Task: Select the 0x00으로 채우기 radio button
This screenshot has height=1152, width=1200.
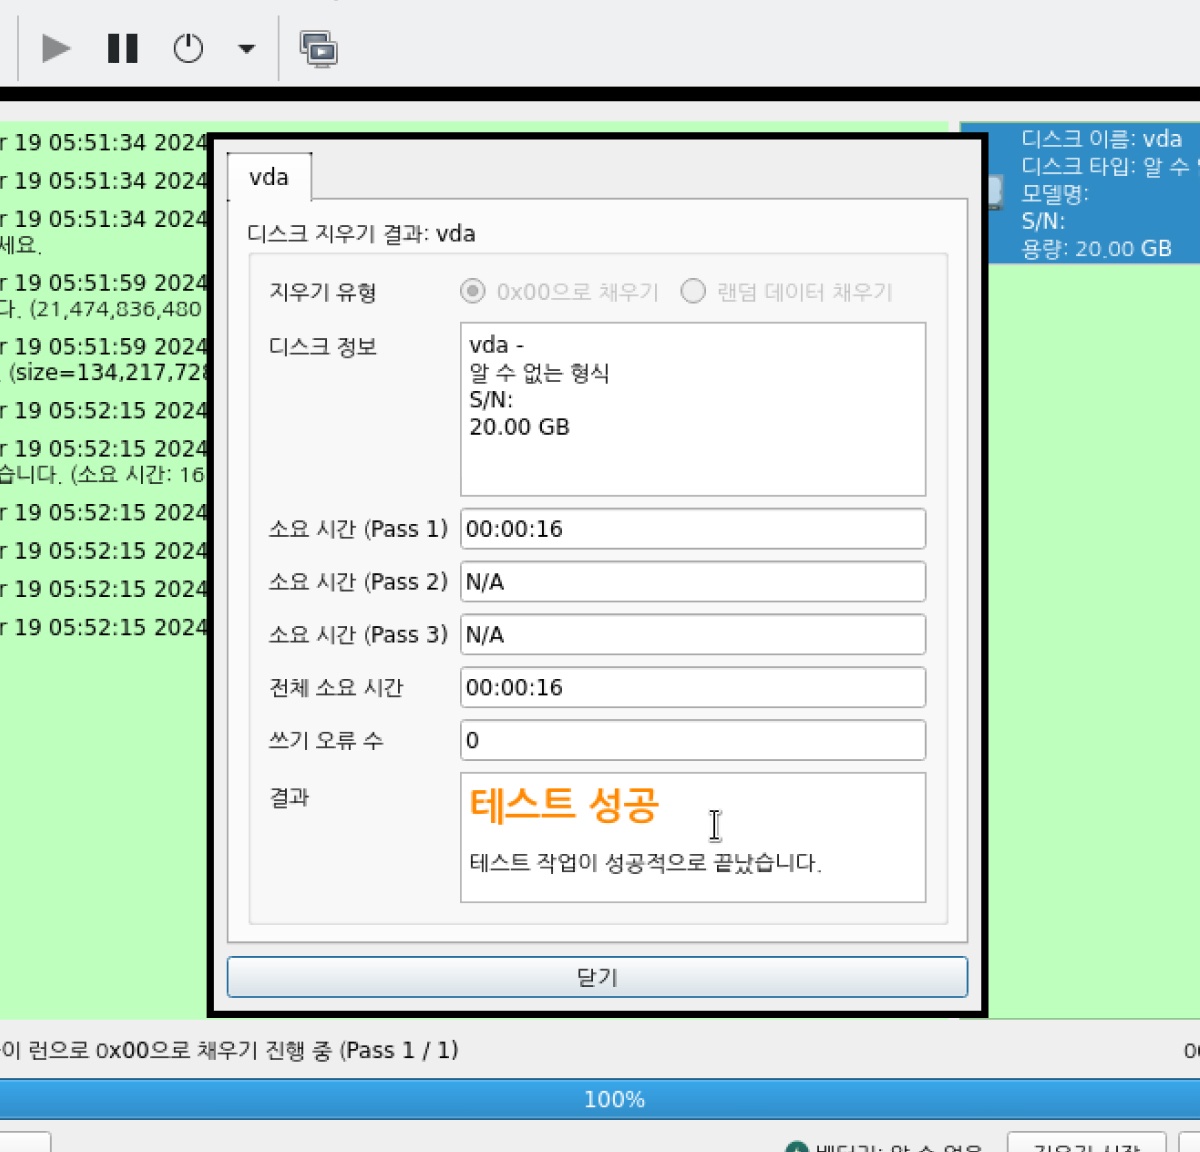Action: coord(472,291)
